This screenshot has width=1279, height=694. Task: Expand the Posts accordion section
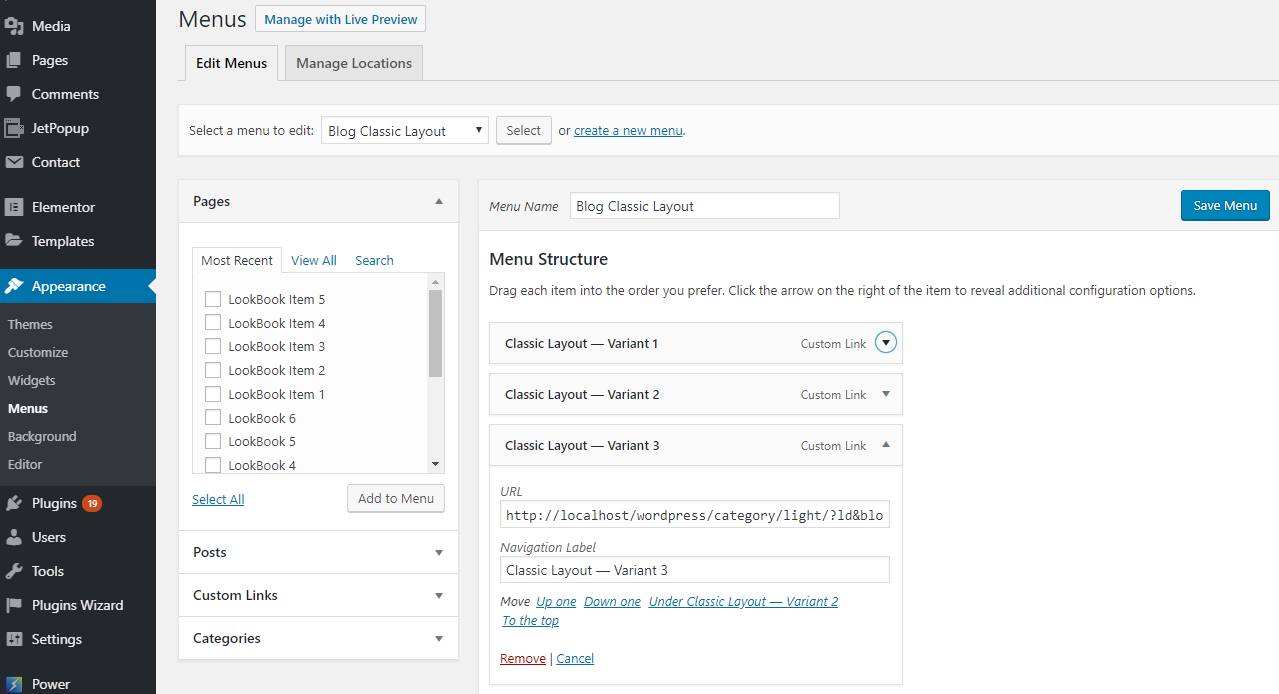(x=318, y=552)
